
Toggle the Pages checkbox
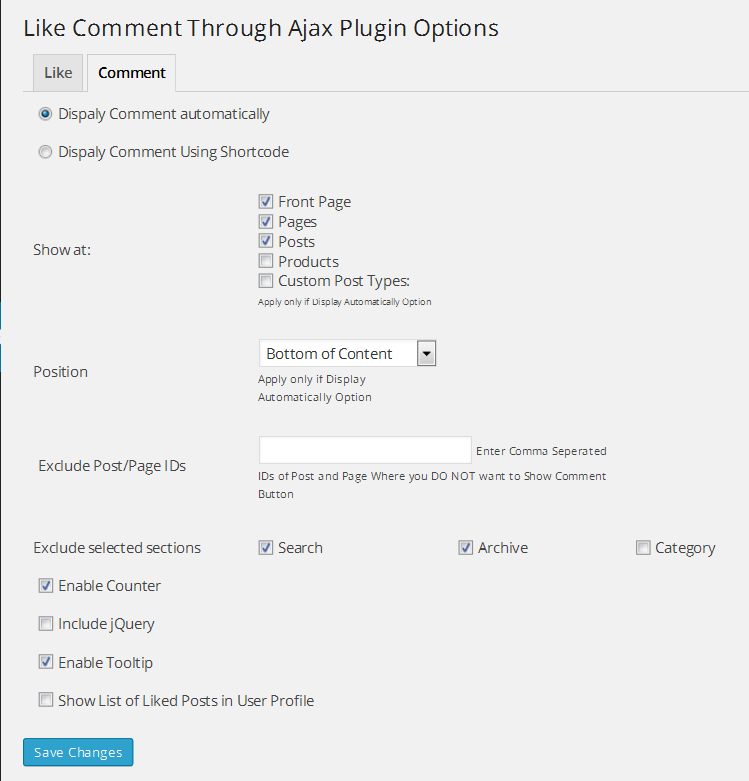(x=266, y=222)
